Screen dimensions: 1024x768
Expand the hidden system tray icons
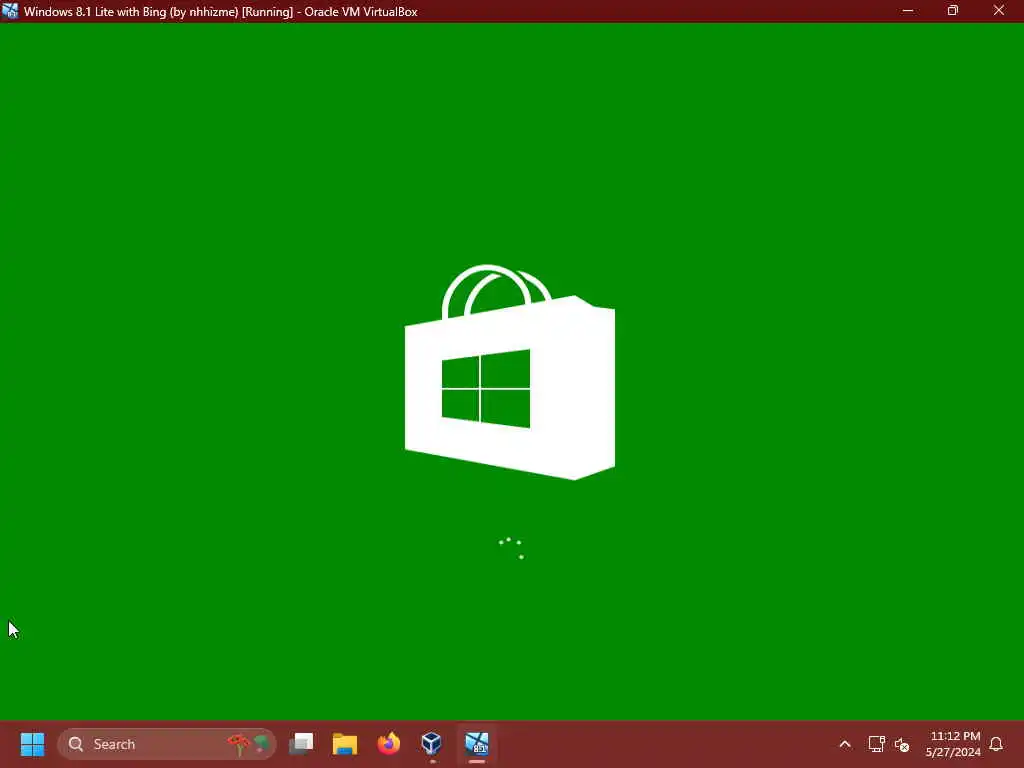pos(844,744)
